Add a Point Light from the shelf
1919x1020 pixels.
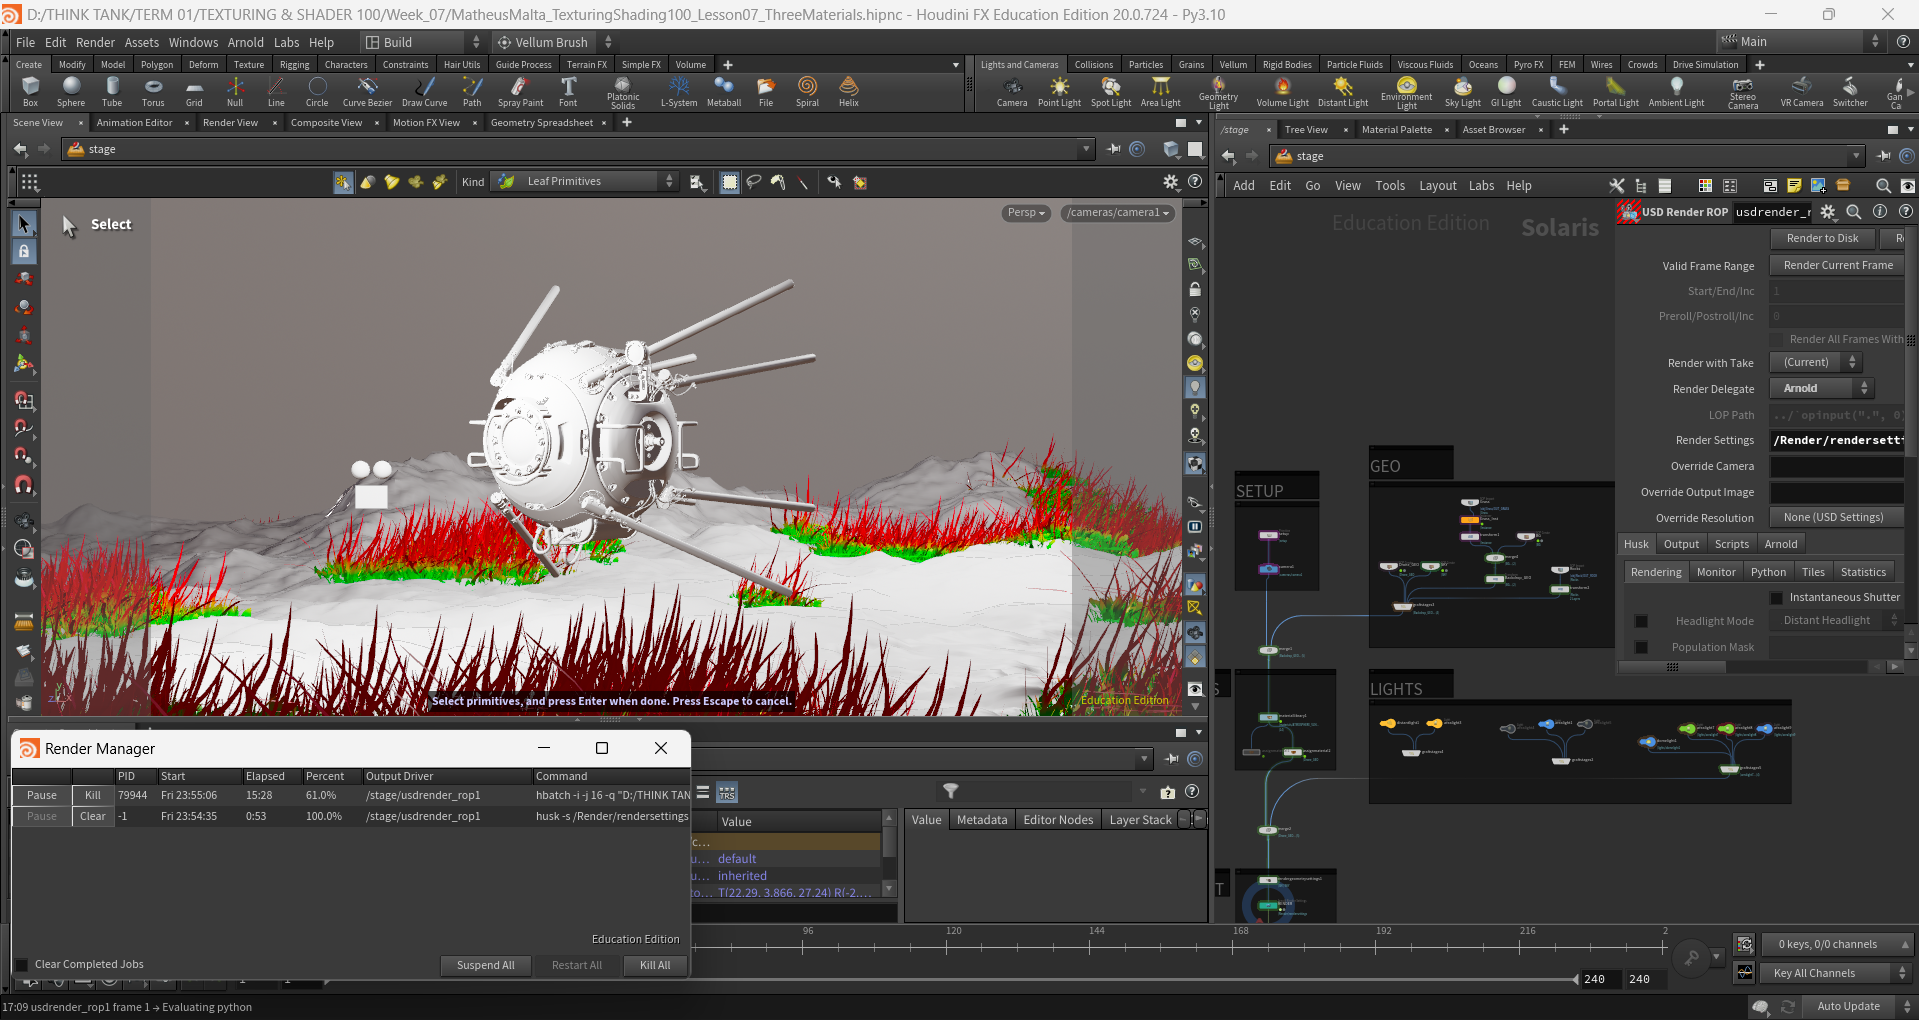pyautogui.click(x=1059, y=91)
